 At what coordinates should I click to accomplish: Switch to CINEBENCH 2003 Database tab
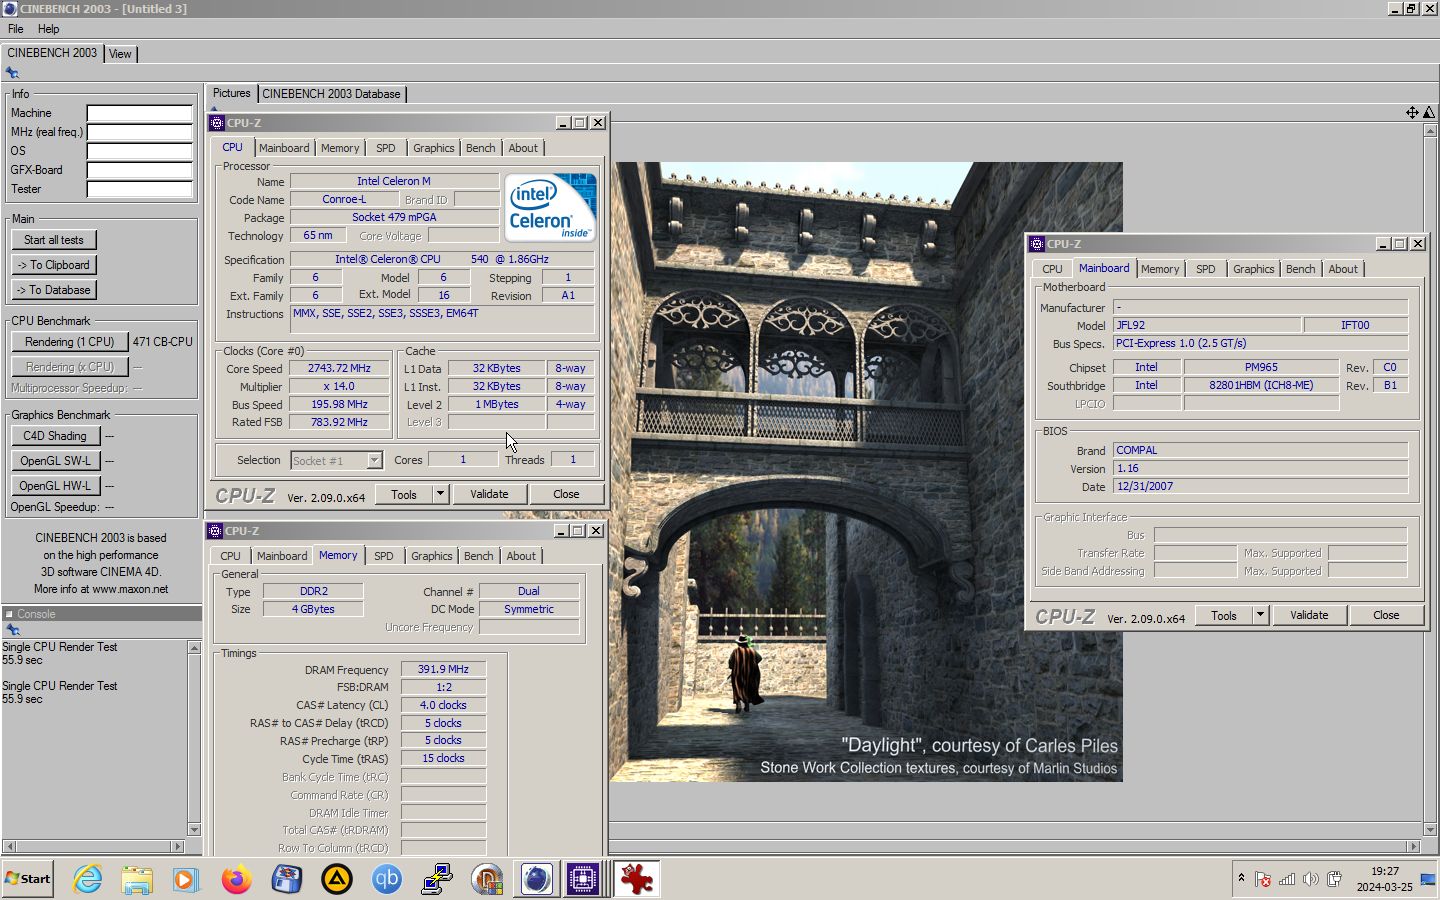pyautogui.click(x=331, y=94)
